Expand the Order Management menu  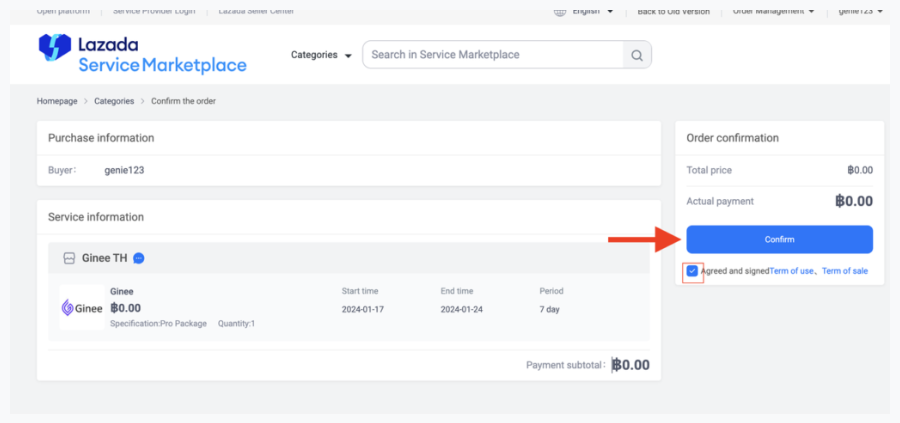[773, 11]
